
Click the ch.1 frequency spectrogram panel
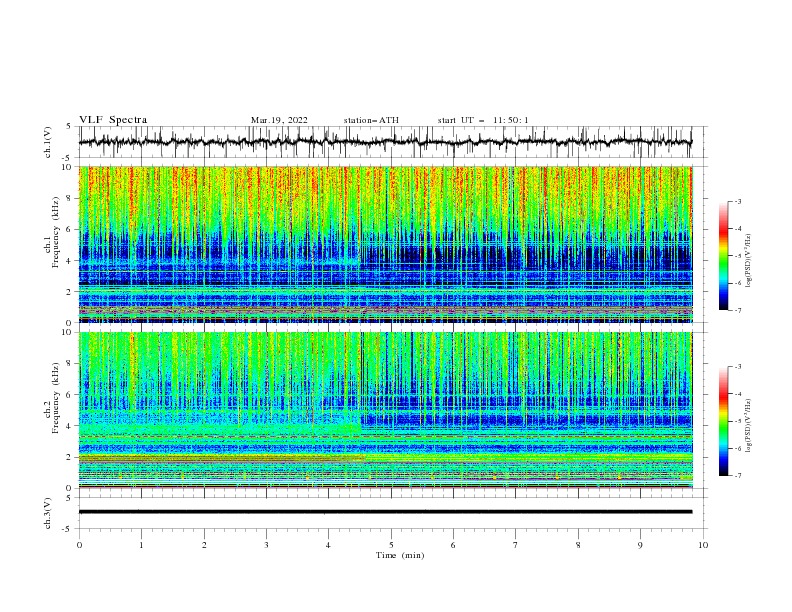[x=386, y=244]
